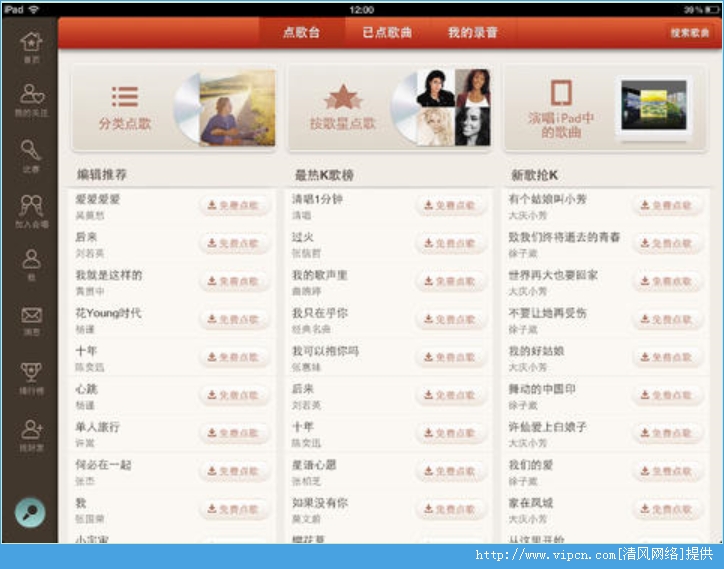
Task: Click the battery indicator in status bar
Action: click(x=712, y=10)
